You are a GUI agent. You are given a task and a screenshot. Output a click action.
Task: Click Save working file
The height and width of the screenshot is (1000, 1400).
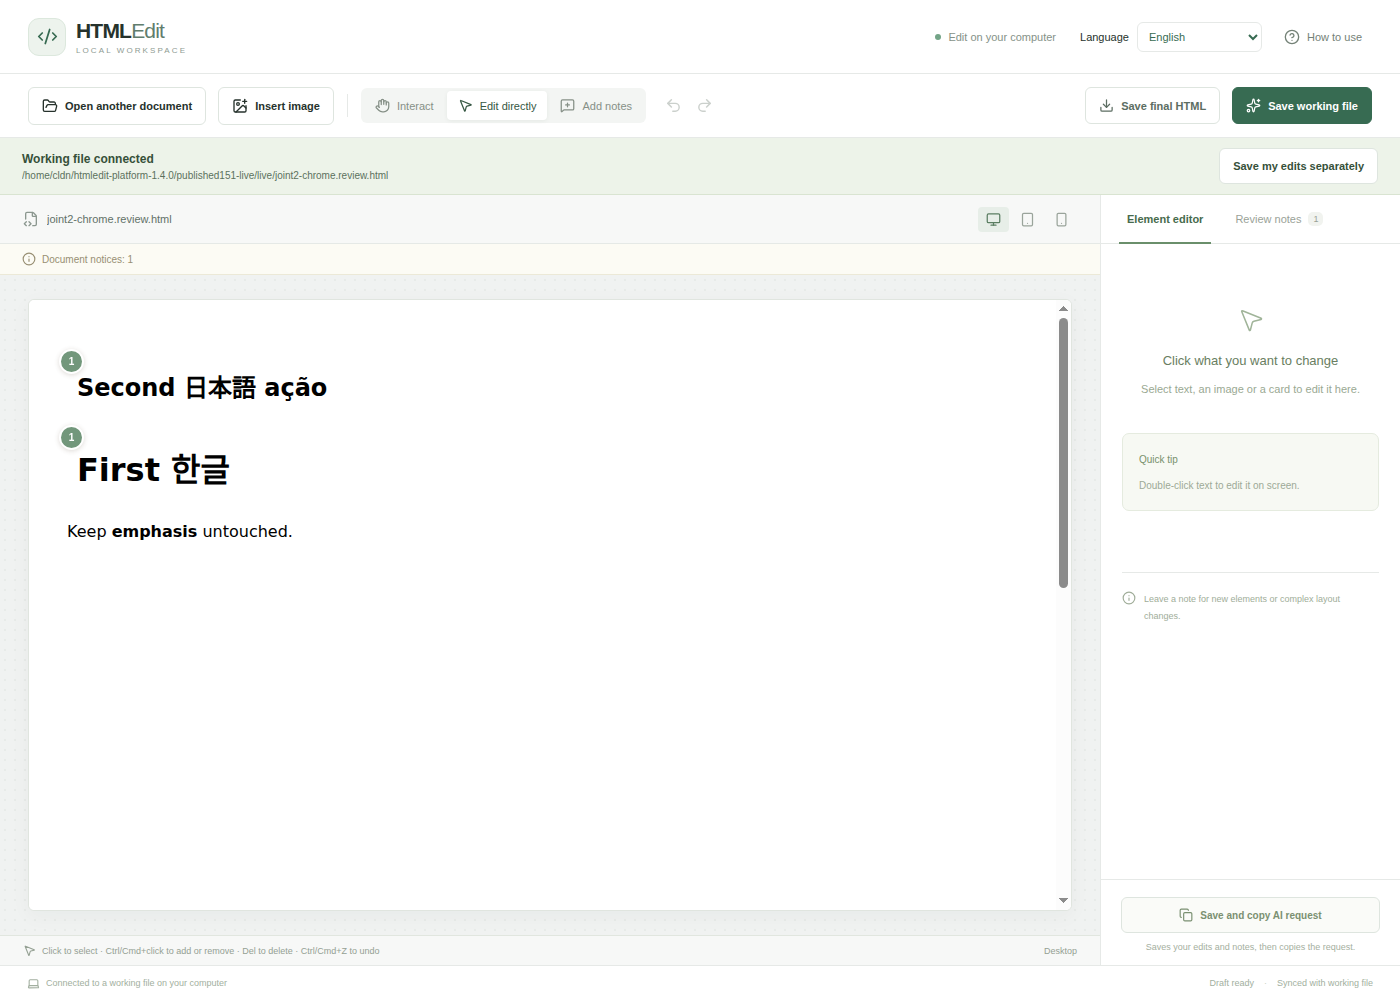point(1302,106)
